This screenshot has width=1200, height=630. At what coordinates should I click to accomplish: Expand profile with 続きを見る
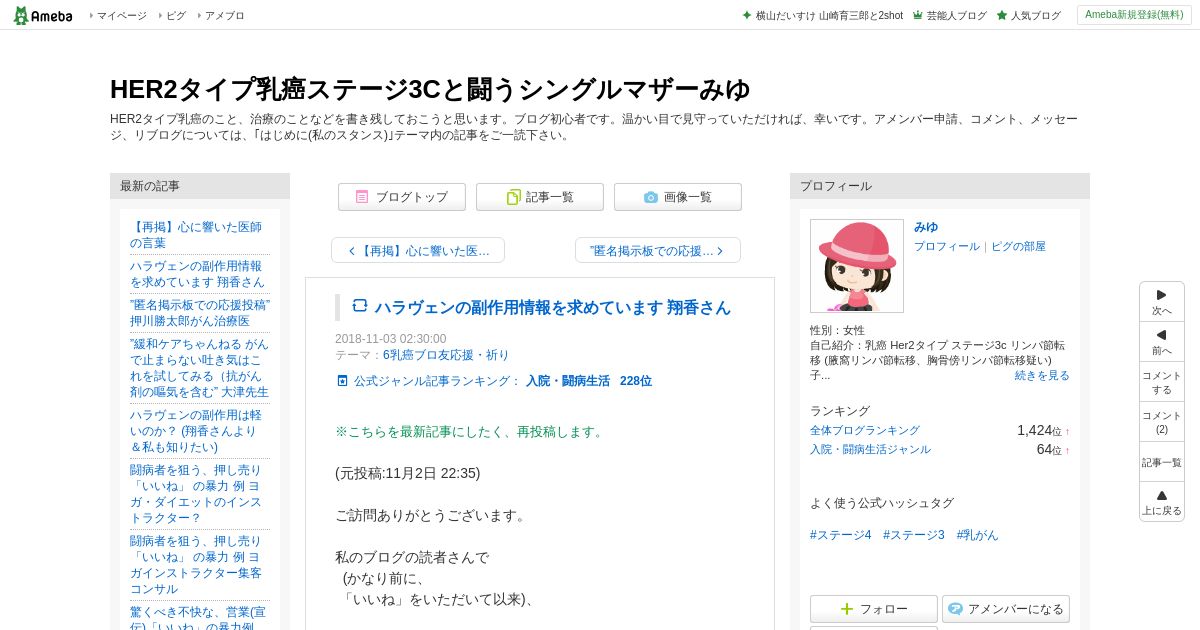[1042, 375]
